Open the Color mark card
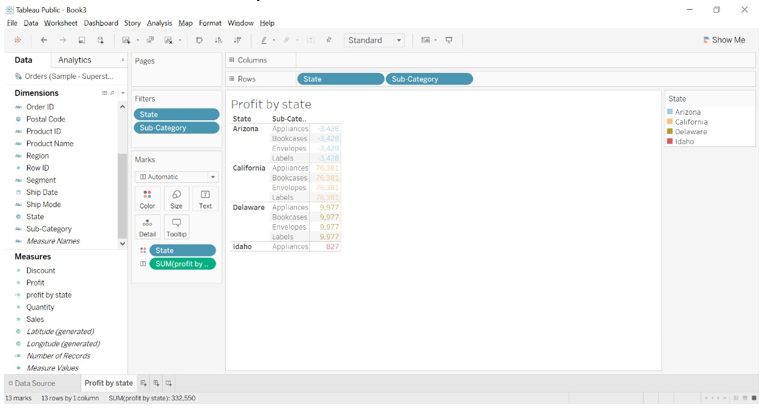The height and width of the screenshot is (409, 762). click(147, 199)
